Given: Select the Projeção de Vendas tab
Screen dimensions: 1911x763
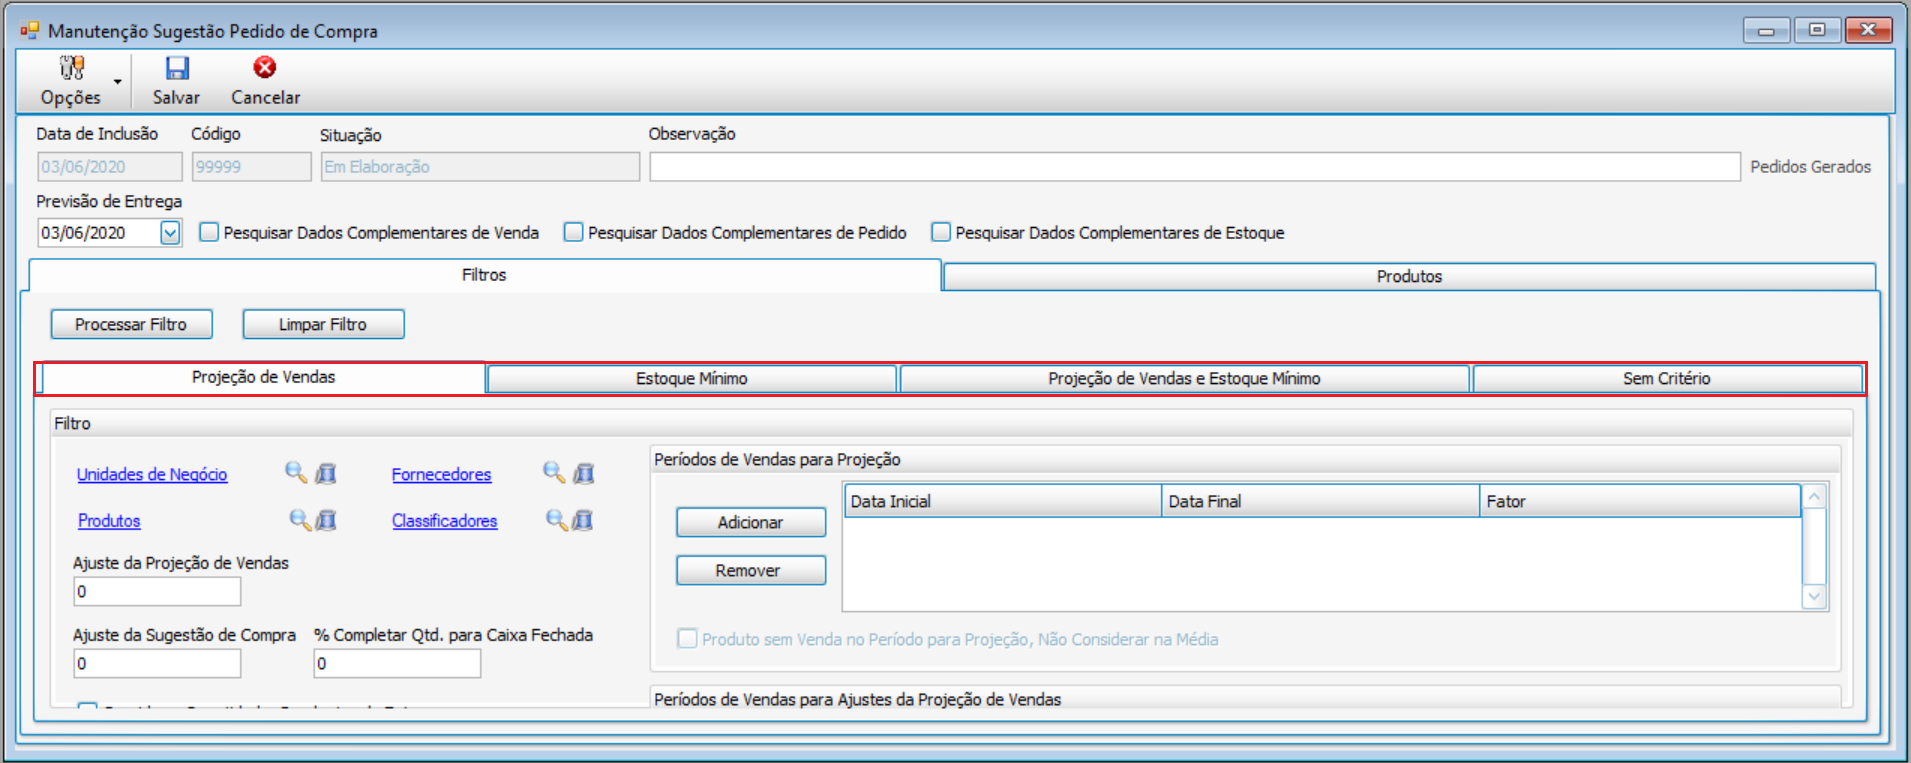Looking at the screenshot, I should [x=263, y=377].
